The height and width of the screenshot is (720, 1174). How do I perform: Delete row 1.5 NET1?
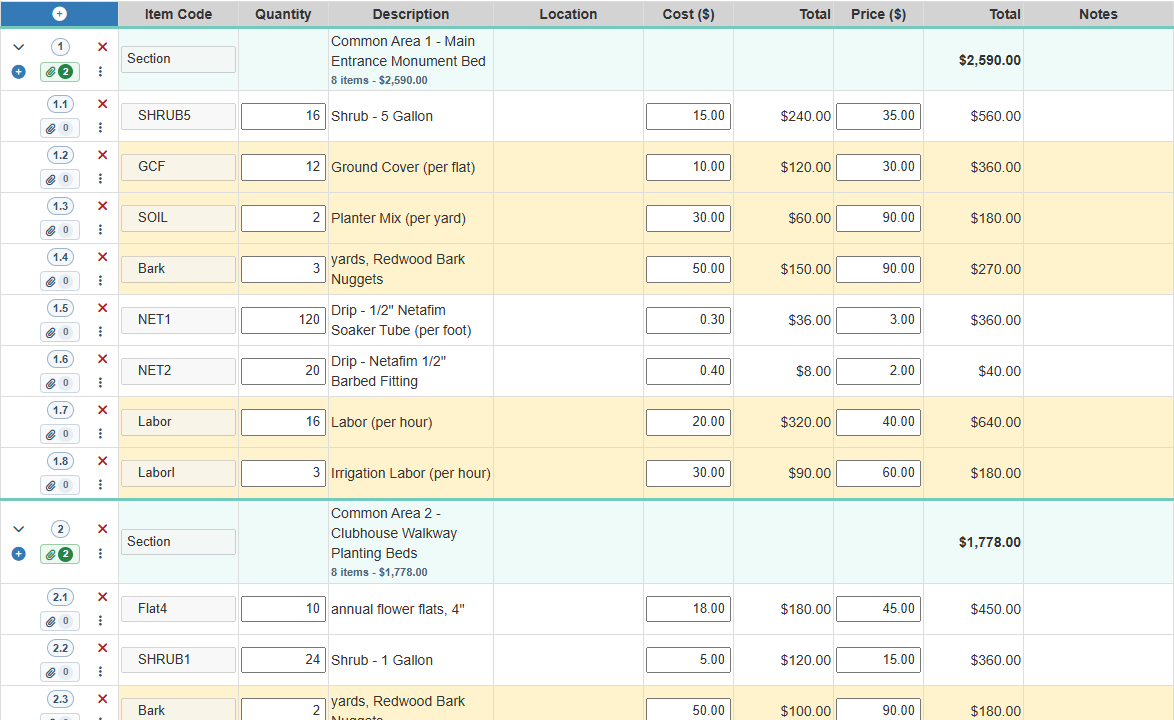(x=103, y=308)
